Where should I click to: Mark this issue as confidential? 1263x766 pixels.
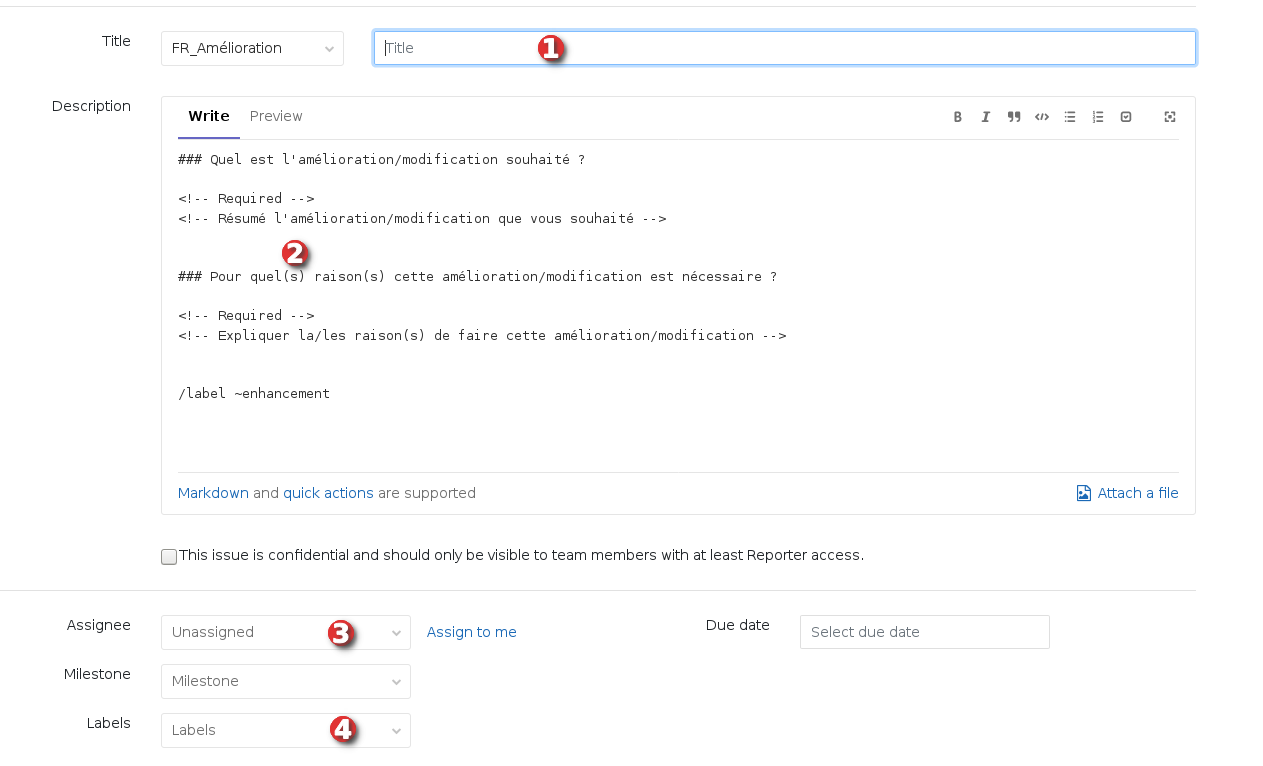click(x=169, y=557)
